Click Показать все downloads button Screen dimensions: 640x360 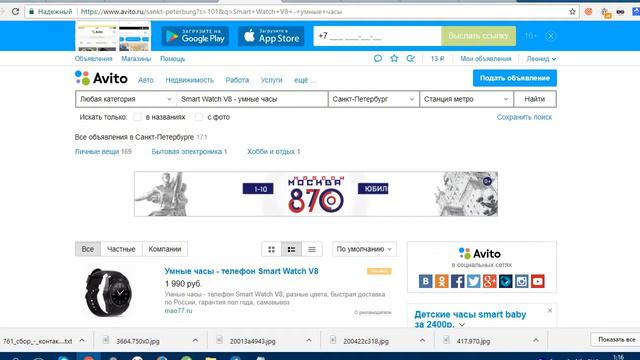(616, 339)
